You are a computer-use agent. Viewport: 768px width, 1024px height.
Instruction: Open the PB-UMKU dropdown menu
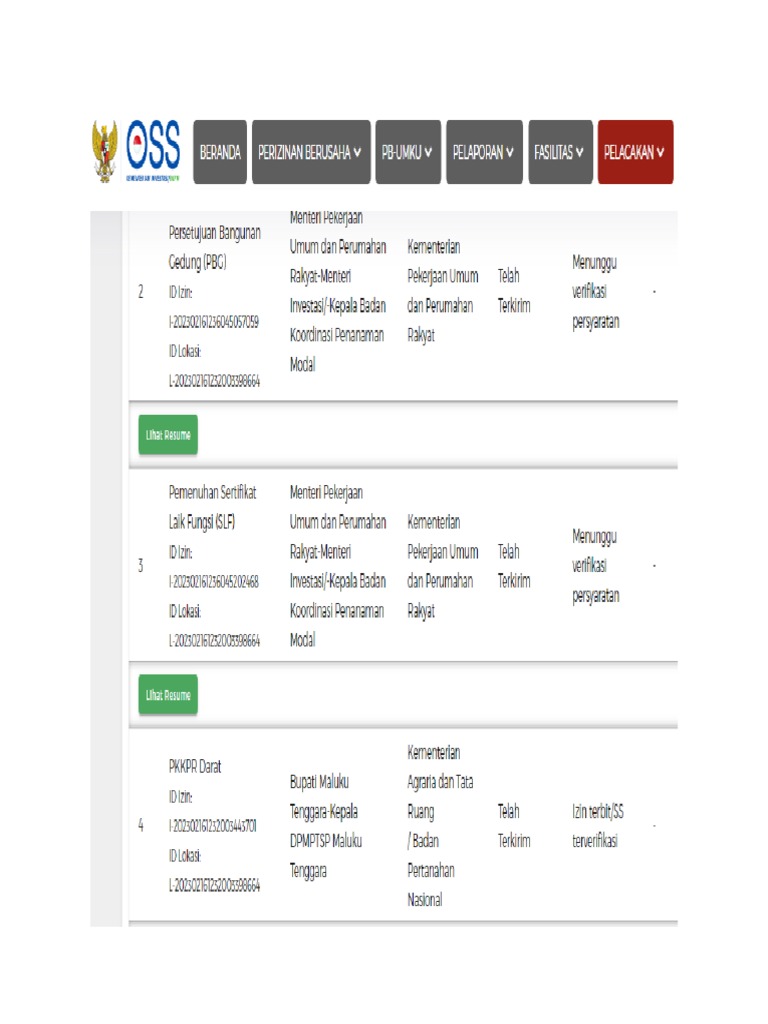[x=407, y=153]
